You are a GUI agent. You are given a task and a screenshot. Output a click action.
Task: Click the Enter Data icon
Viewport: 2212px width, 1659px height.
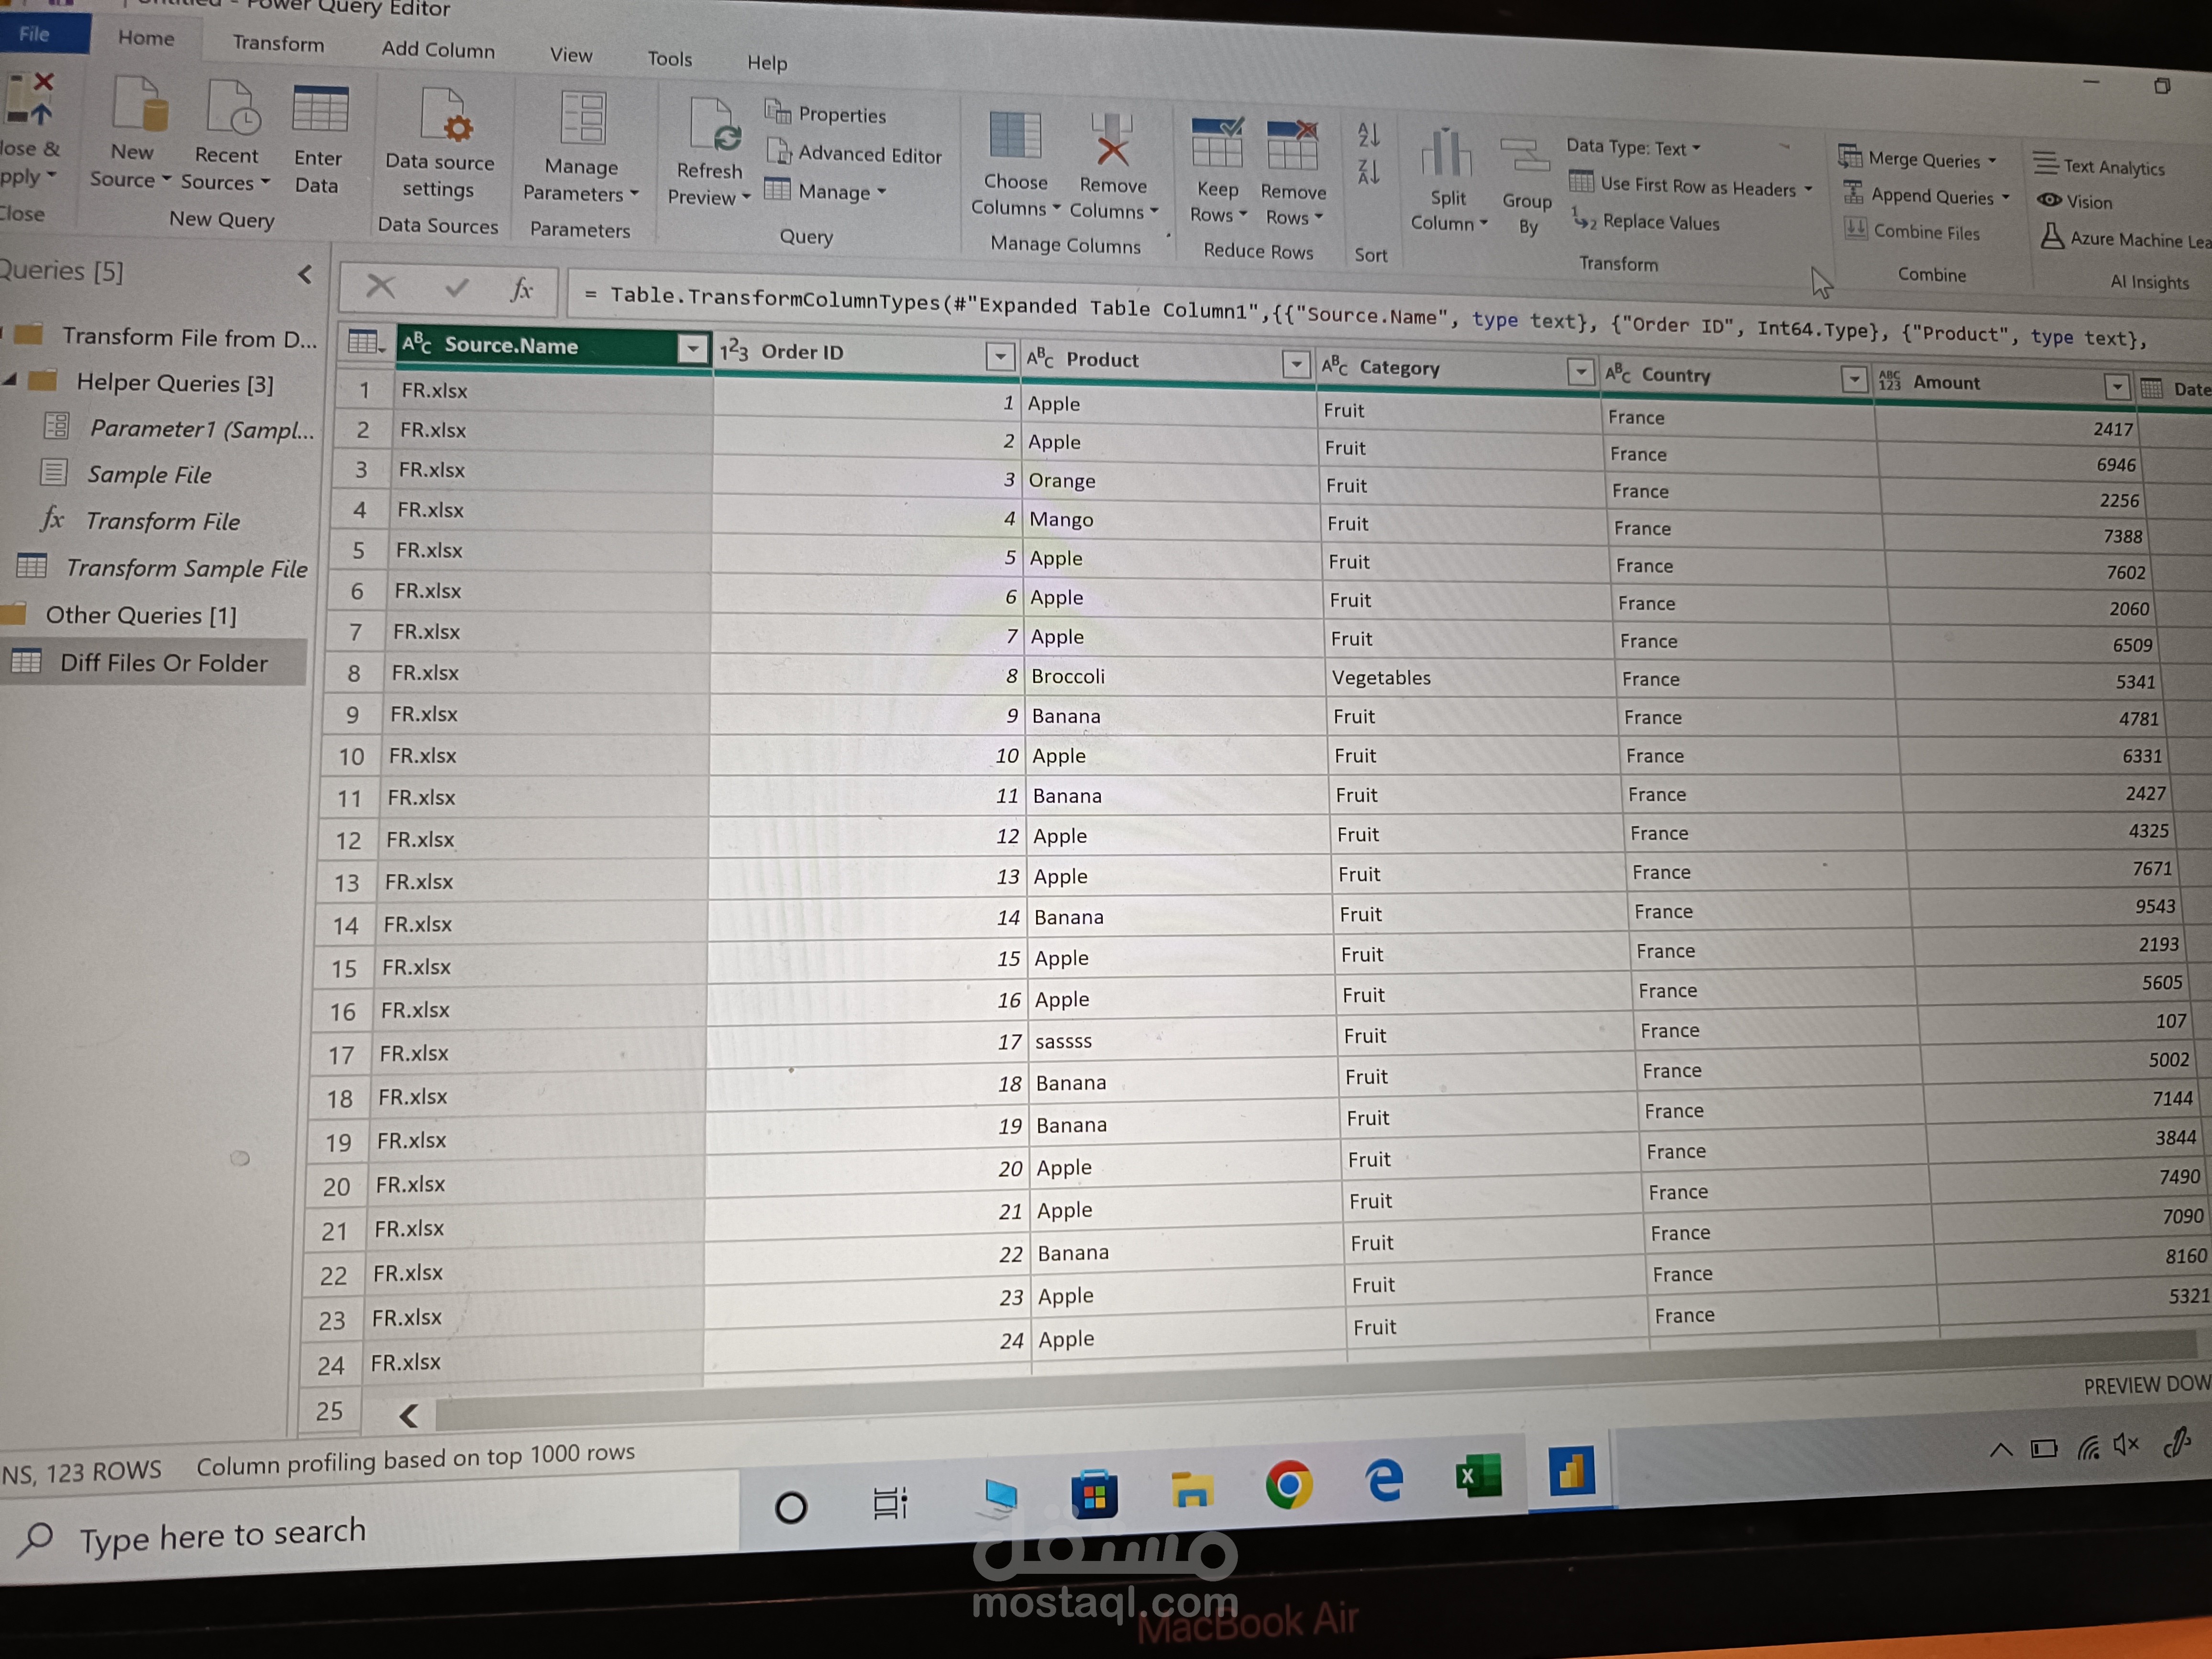pyautogui.click(x=320, y=110)
